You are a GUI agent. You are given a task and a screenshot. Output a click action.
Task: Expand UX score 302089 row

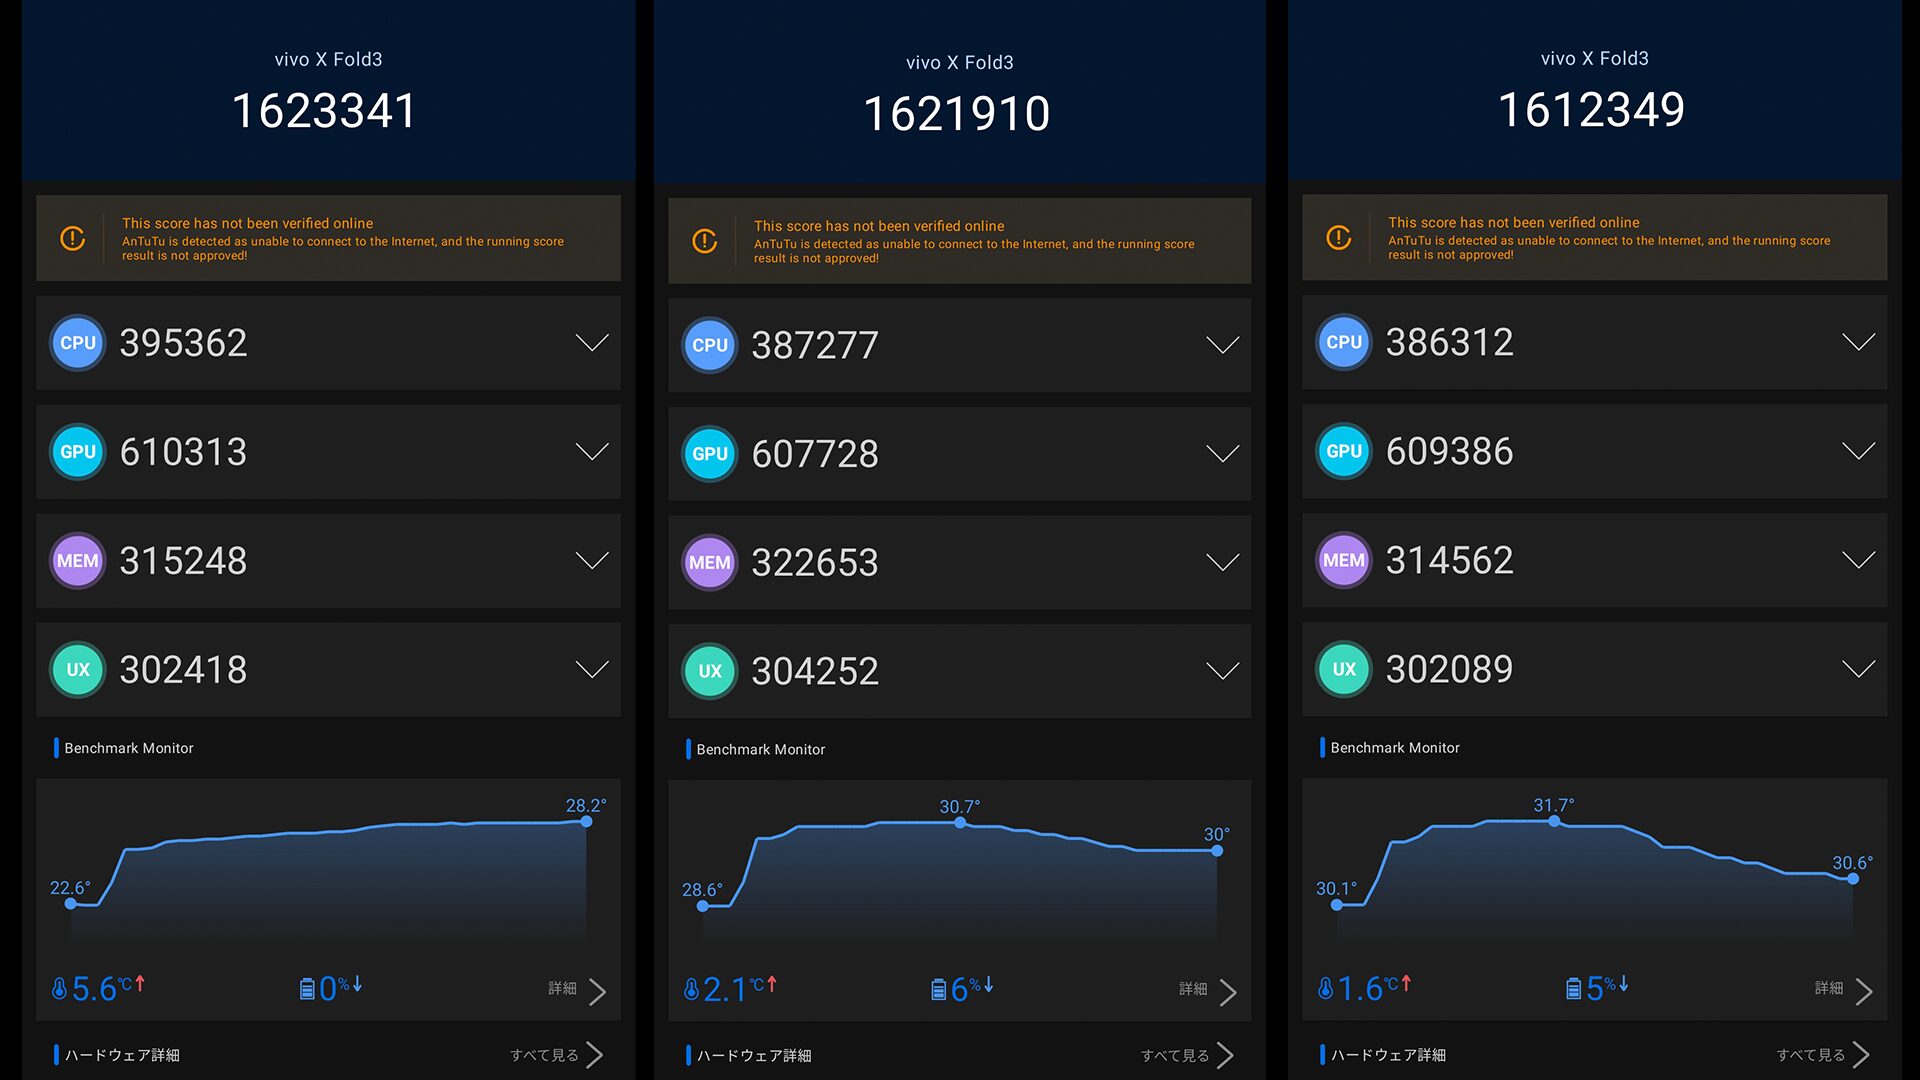(x=1858, y=669)
